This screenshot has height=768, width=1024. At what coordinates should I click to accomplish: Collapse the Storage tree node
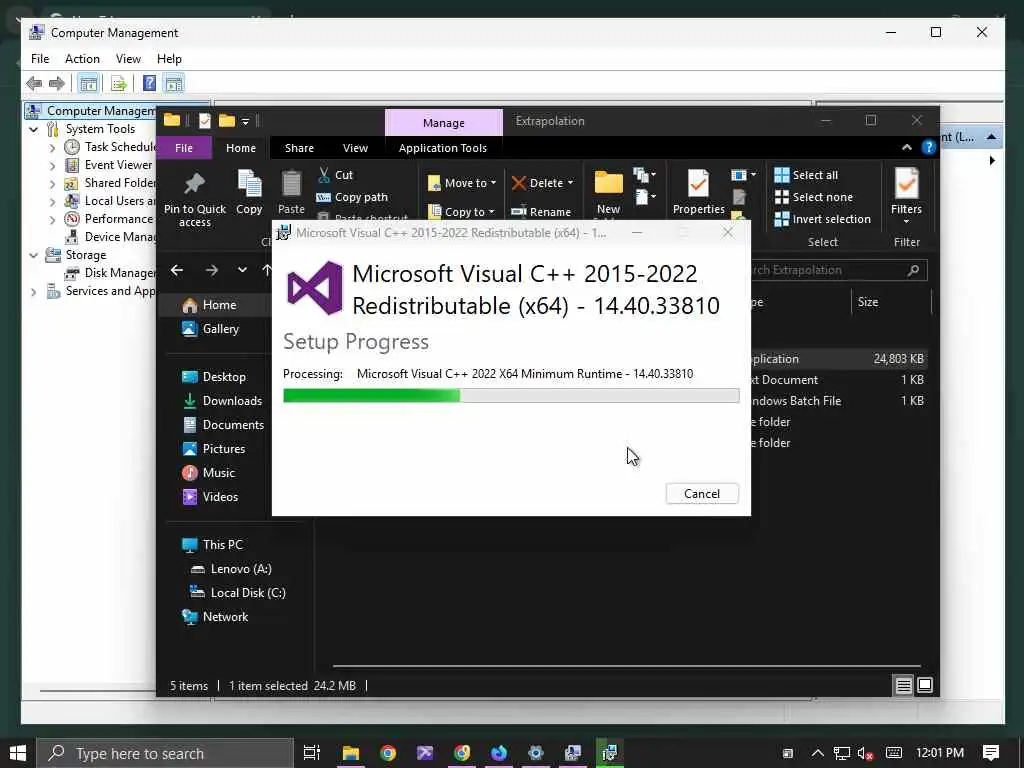click(x=33, y=255)
